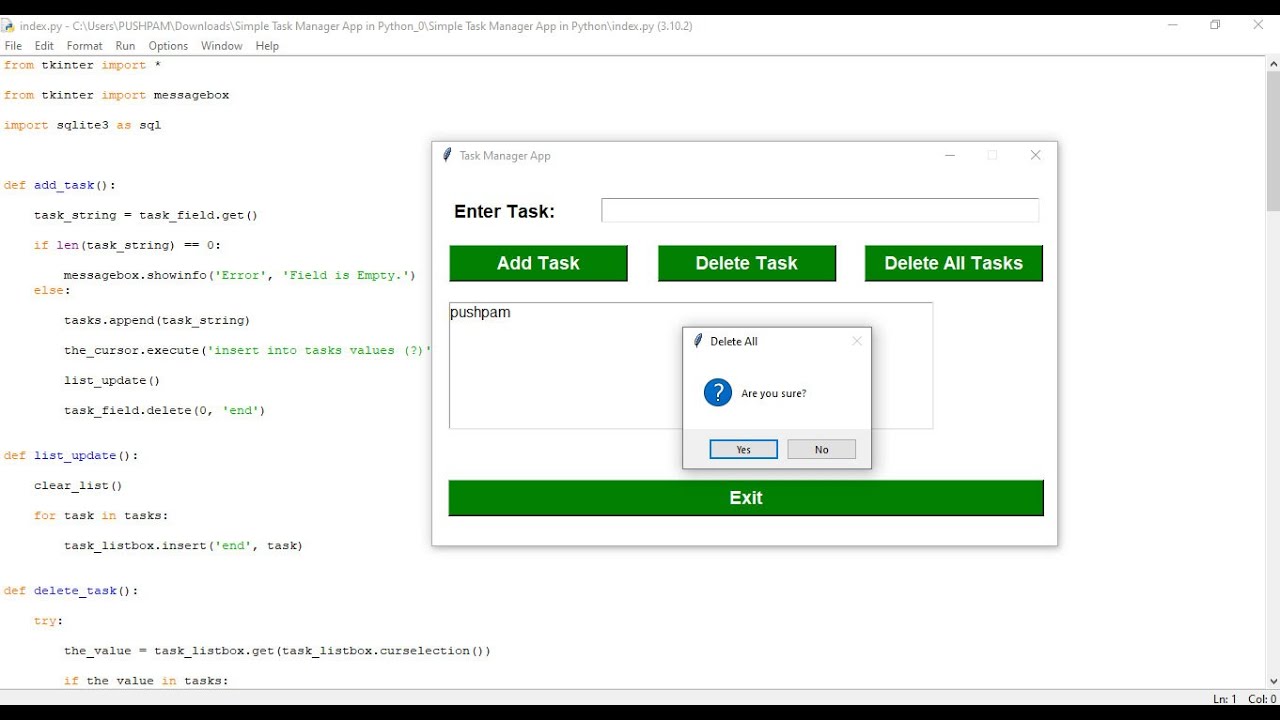1280x720 pixels.
Task: Click the 'import sqlite3 as sql' line
Action: point(82,125)
